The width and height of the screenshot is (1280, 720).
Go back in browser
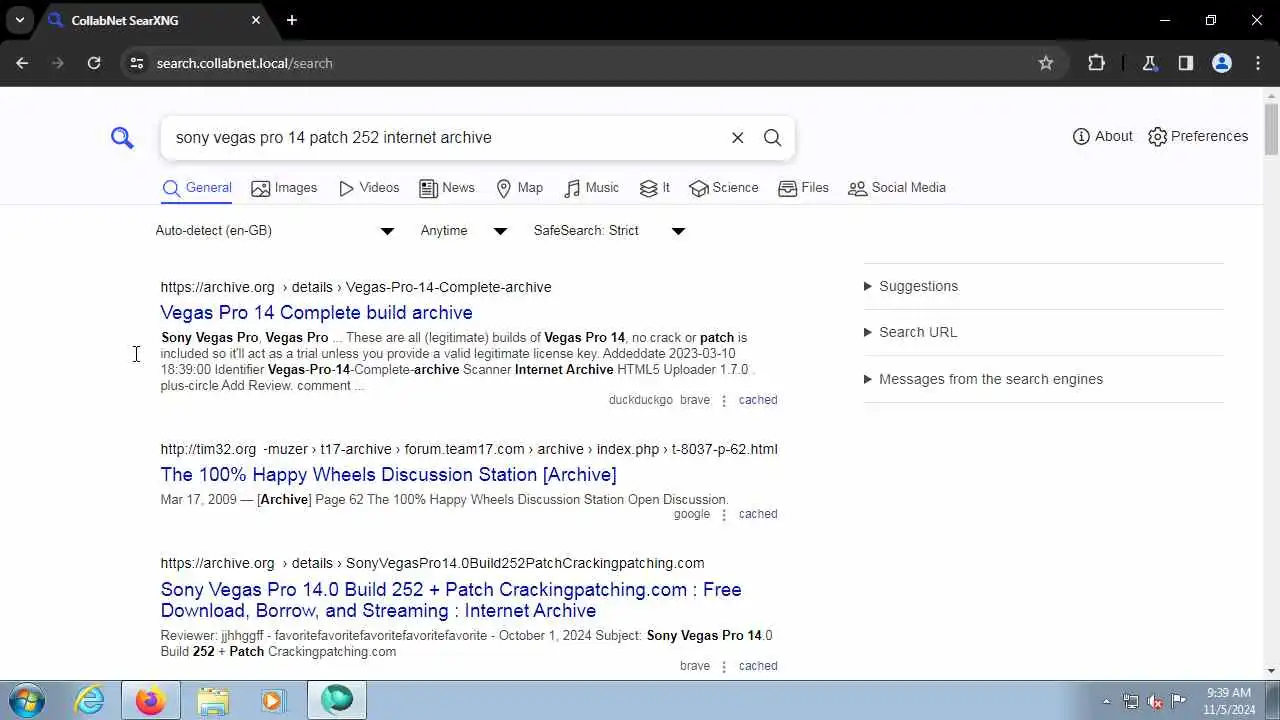[x=22, y=63]
